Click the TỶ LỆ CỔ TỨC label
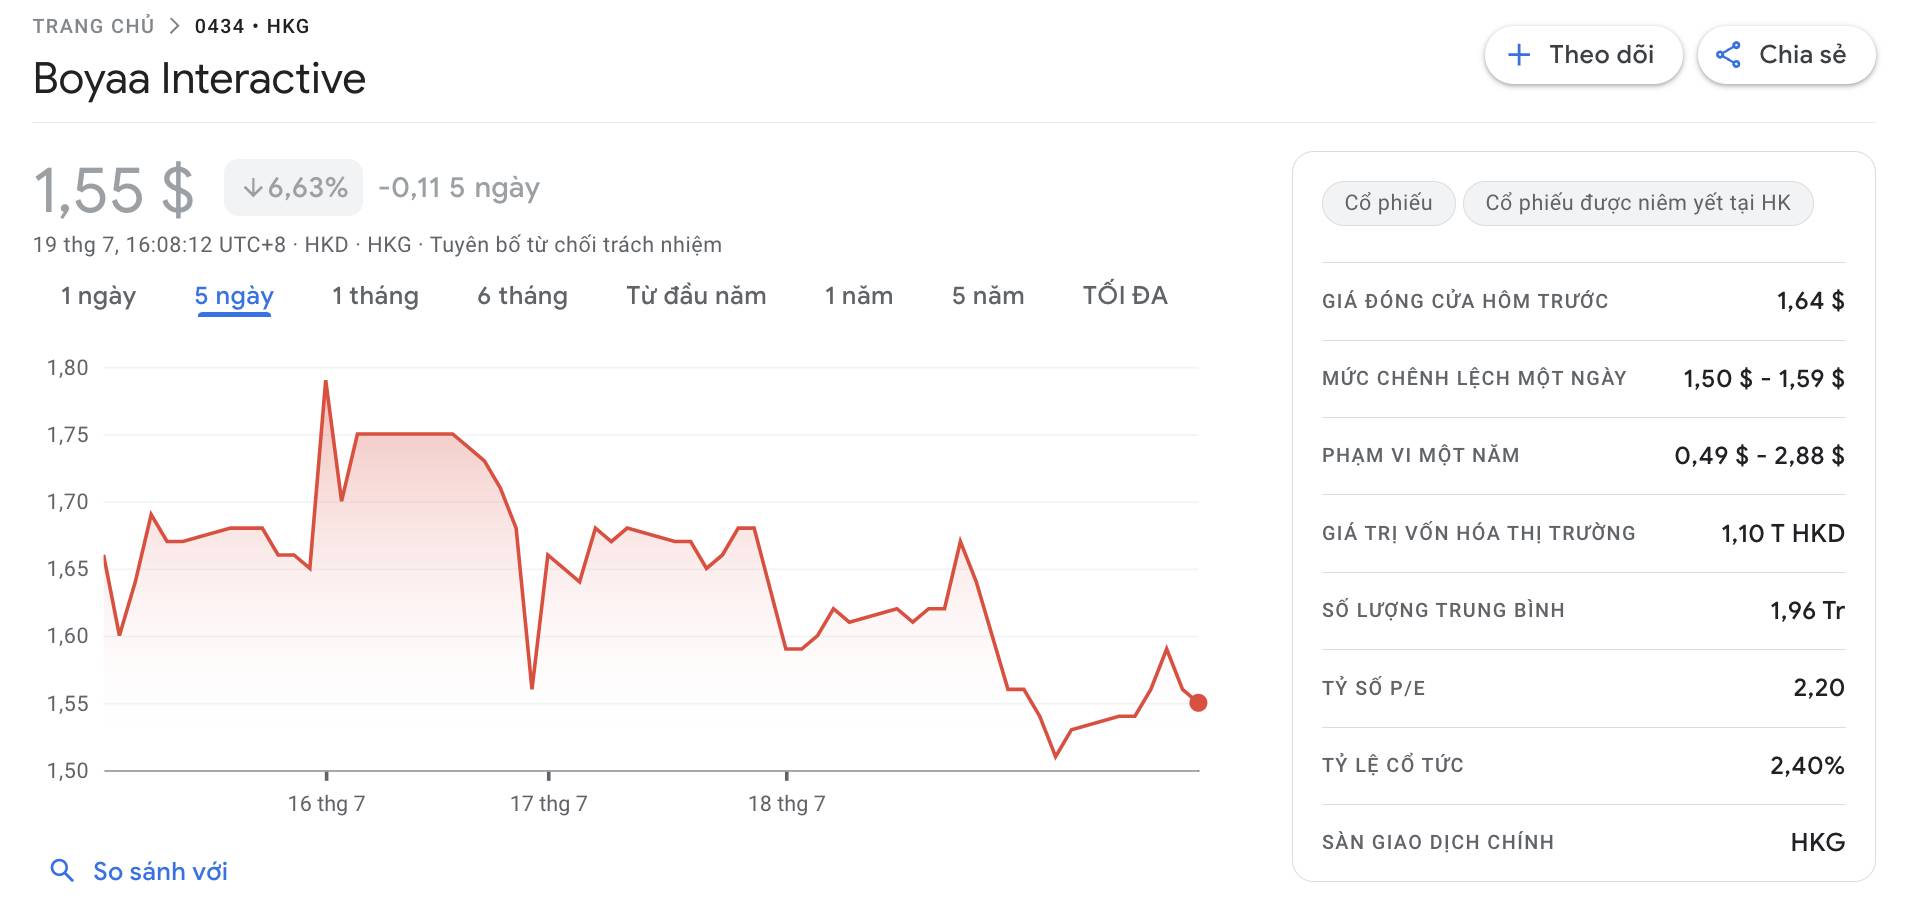 coord(1393,765)
